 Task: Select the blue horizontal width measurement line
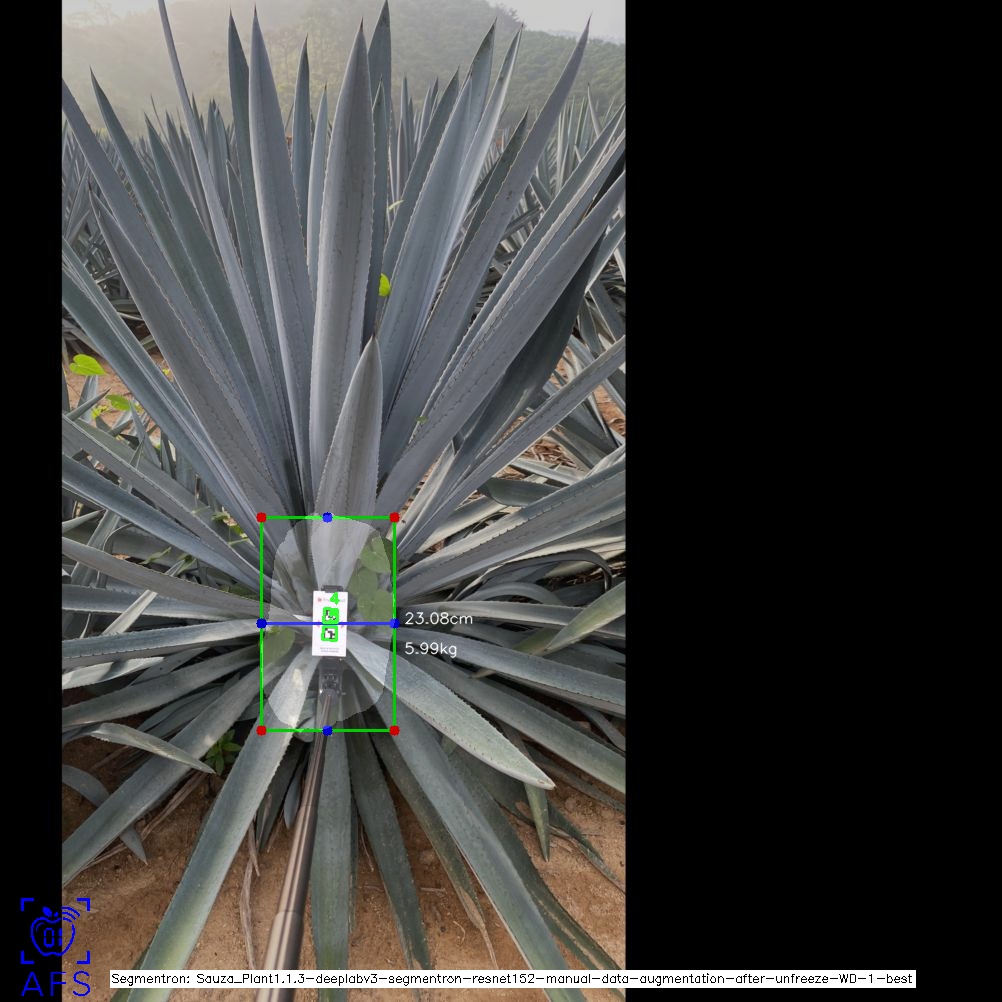click(x=290, y=623)
